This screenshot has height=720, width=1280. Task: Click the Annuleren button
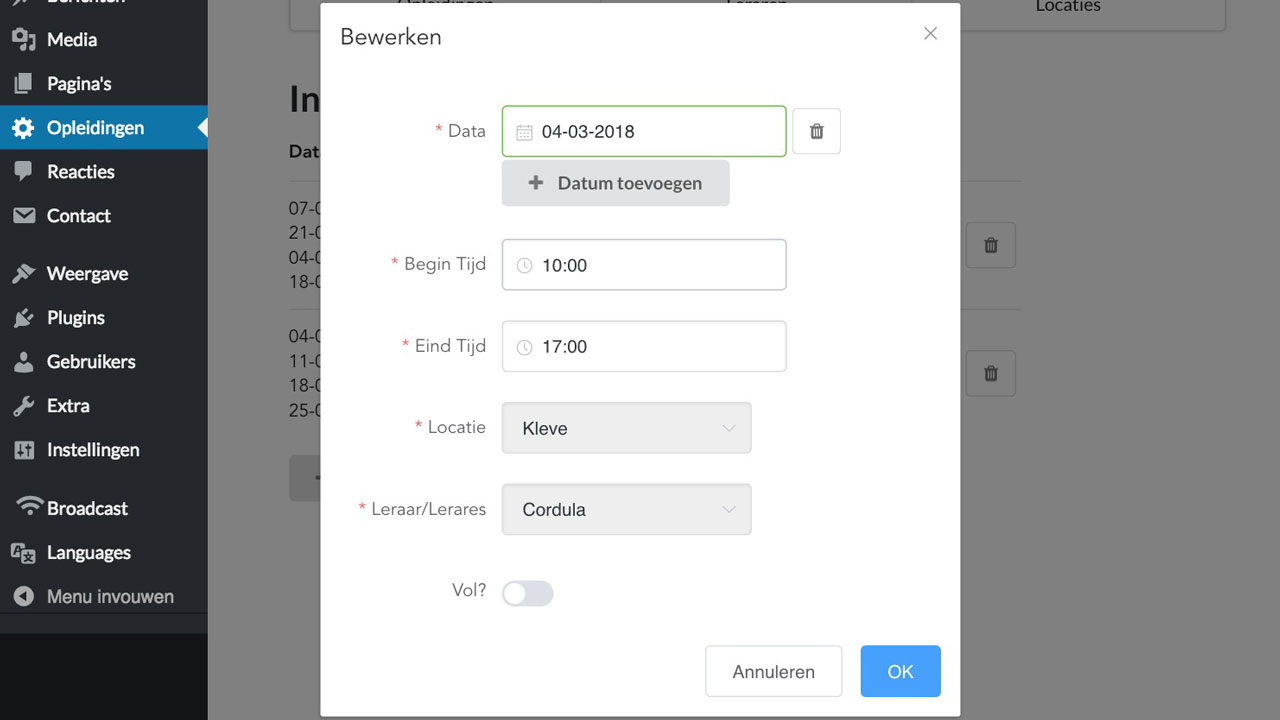pyautogui.click(x=773, y=671)
